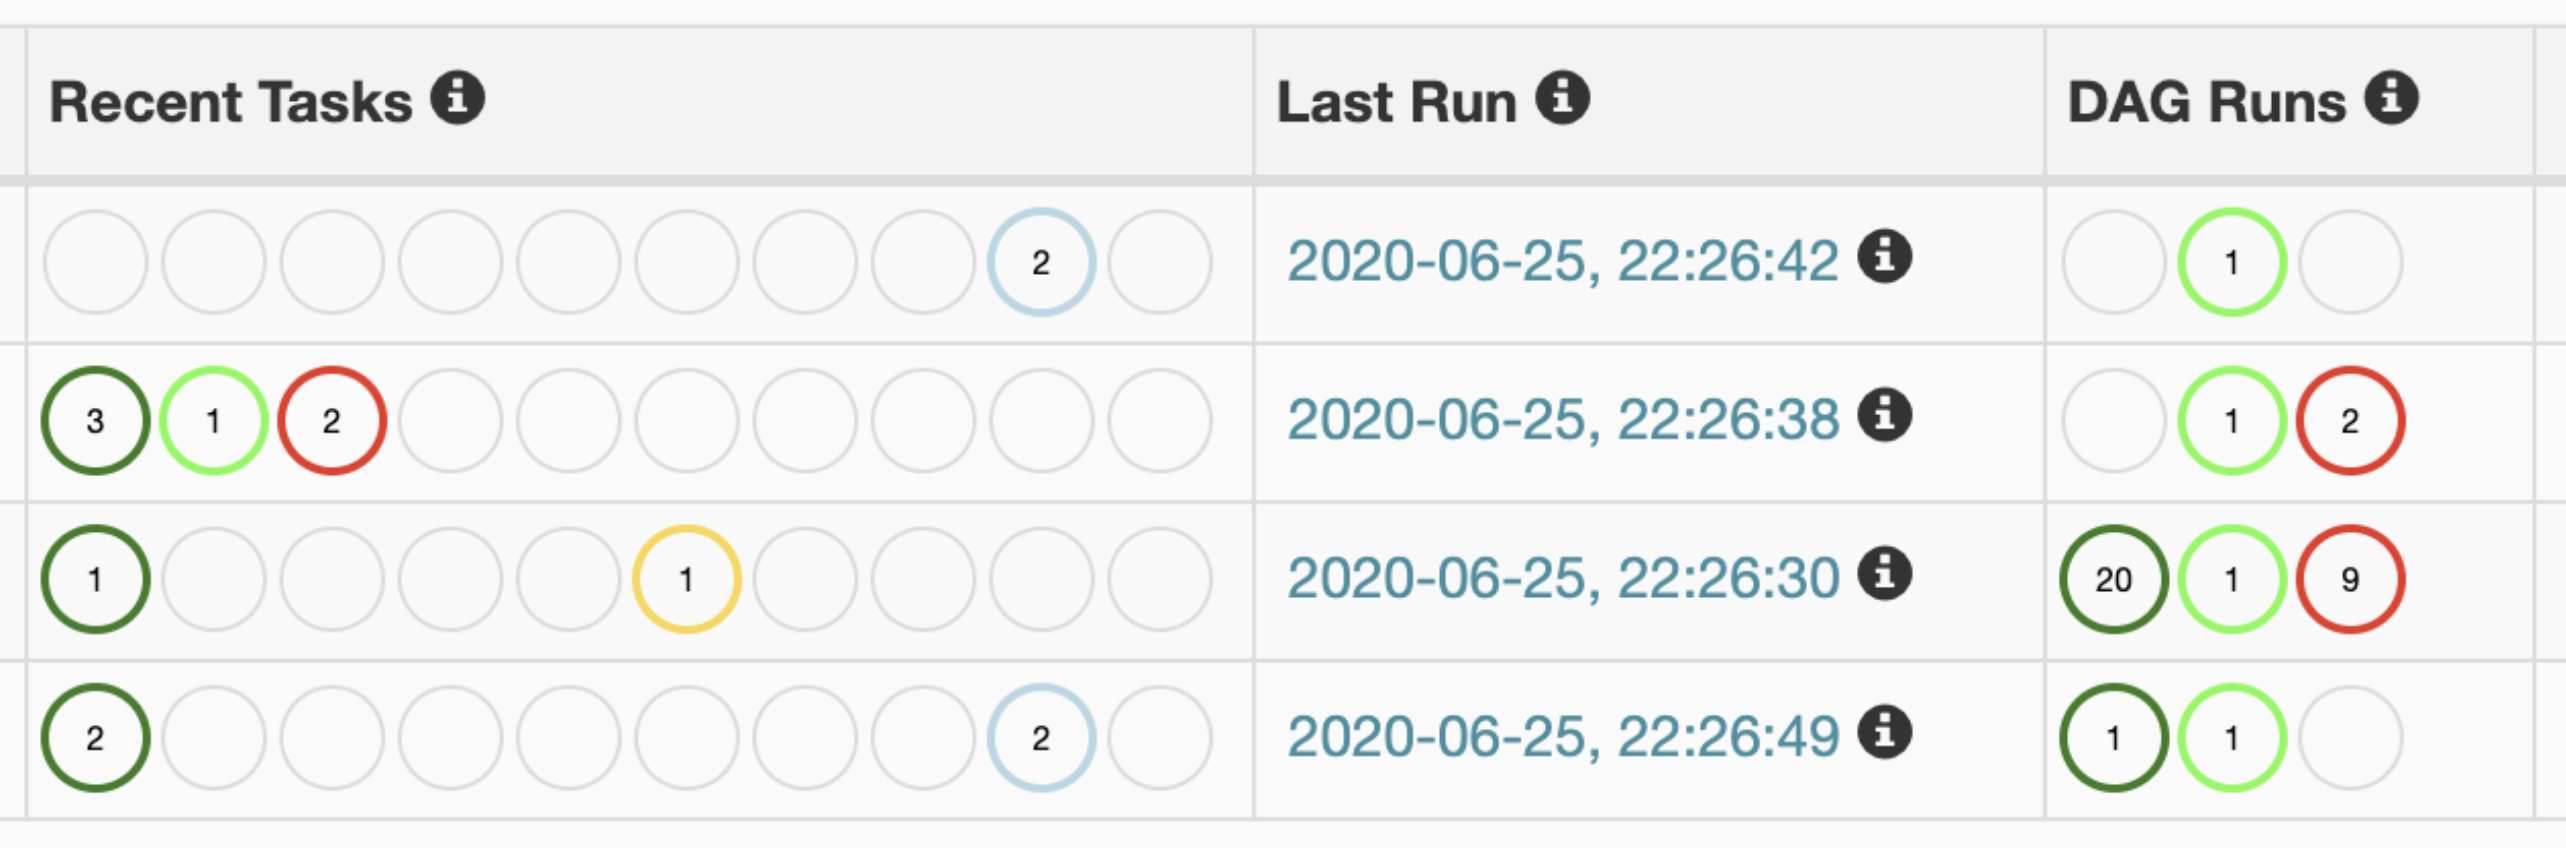Open the 2020-06-25, 22:26:42 last run link
This screenshot has width=2566, height=848.
[x=1562, y=261]
